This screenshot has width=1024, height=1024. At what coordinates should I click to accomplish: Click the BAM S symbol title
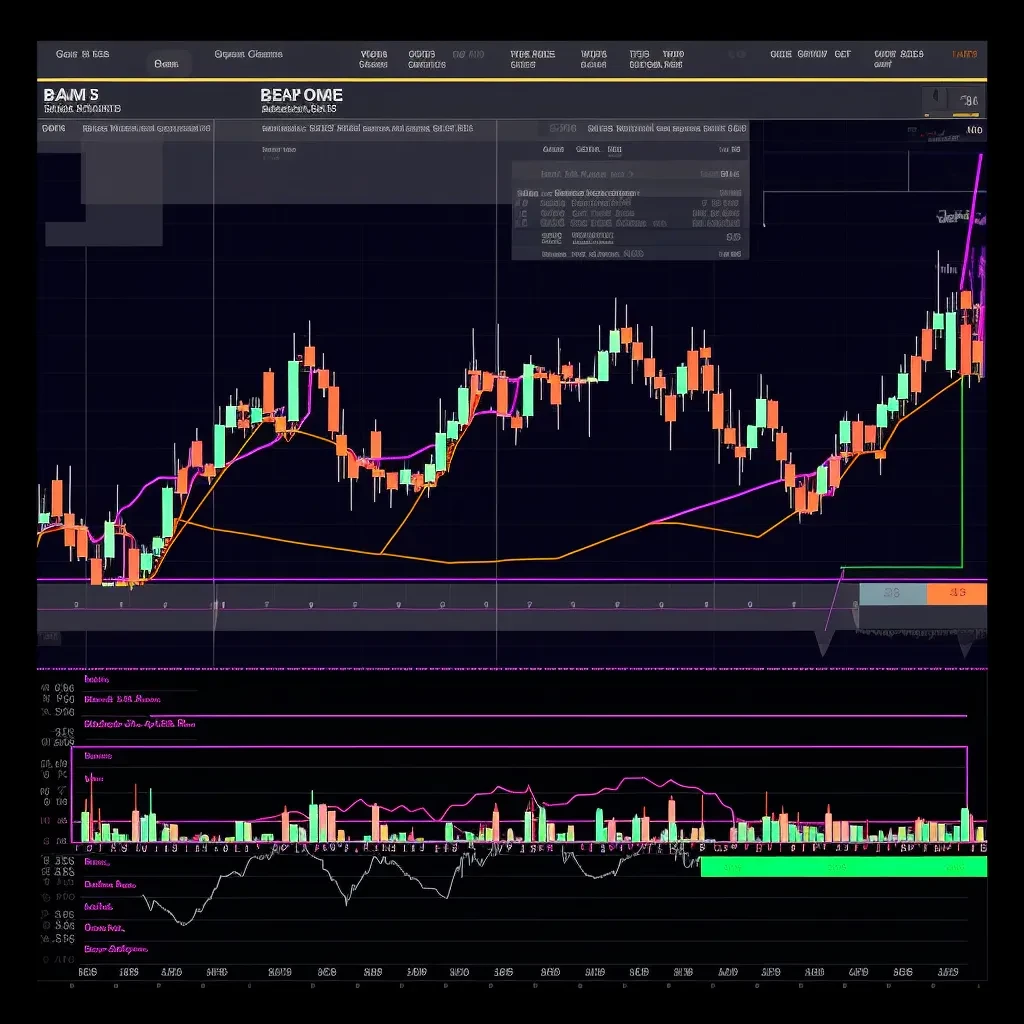coord(71,94)
